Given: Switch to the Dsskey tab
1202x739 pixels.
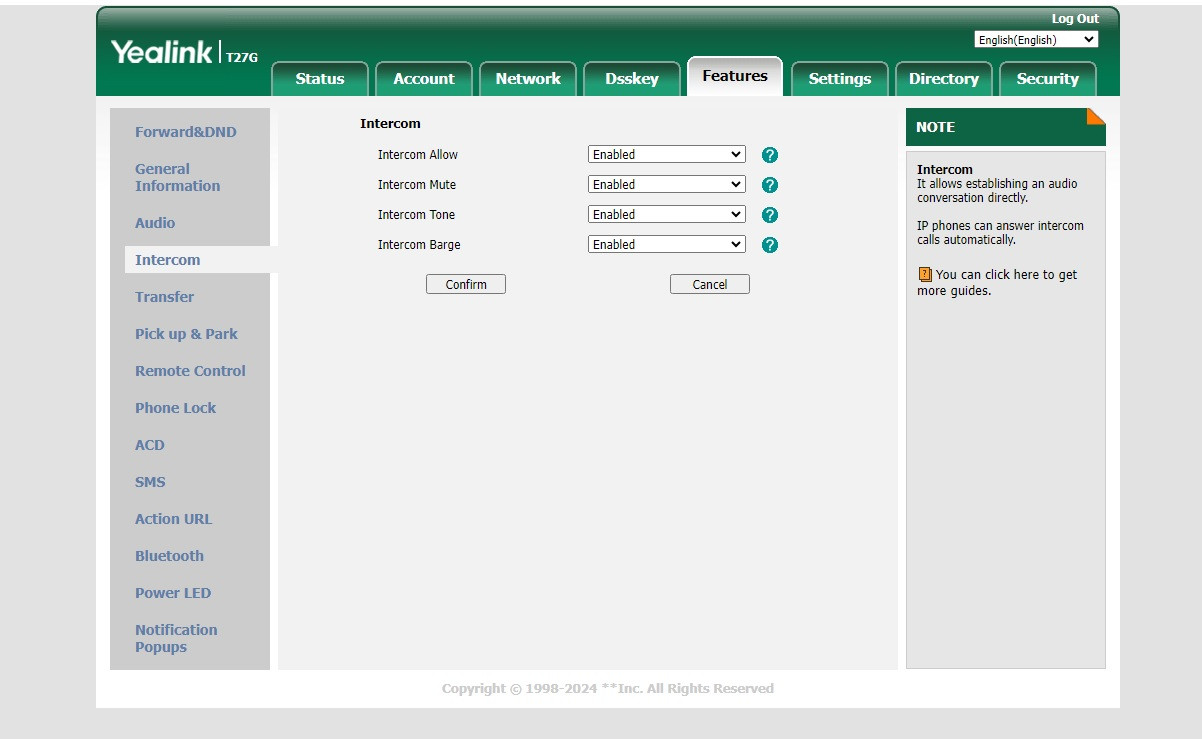Looking at the screenshot, I should coord(631,79).
